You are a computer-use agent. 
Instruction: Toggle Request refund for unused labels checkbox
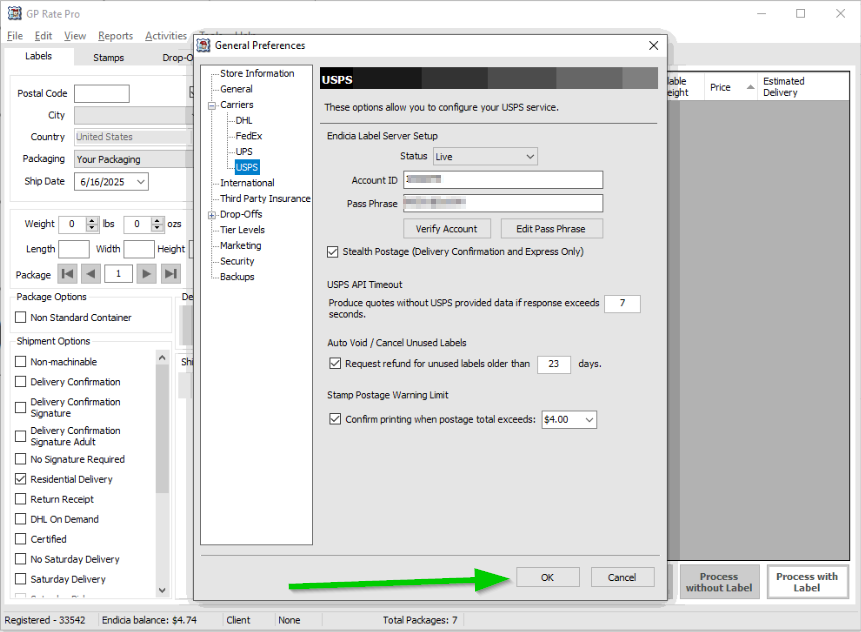click(x=335, y=363)
